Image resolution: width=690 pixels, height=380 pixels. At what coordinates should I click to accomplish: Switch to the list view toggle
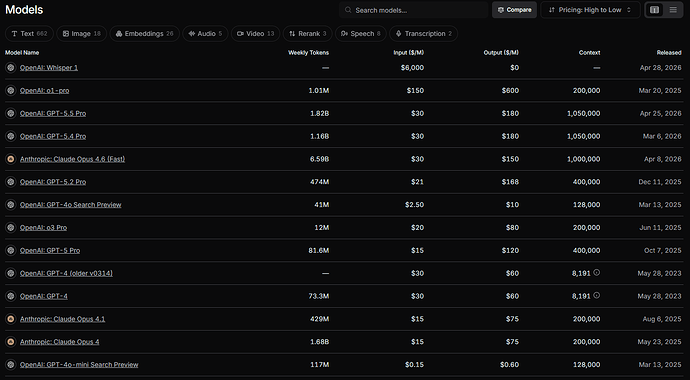pyautogui.click(x=673, y=10)
